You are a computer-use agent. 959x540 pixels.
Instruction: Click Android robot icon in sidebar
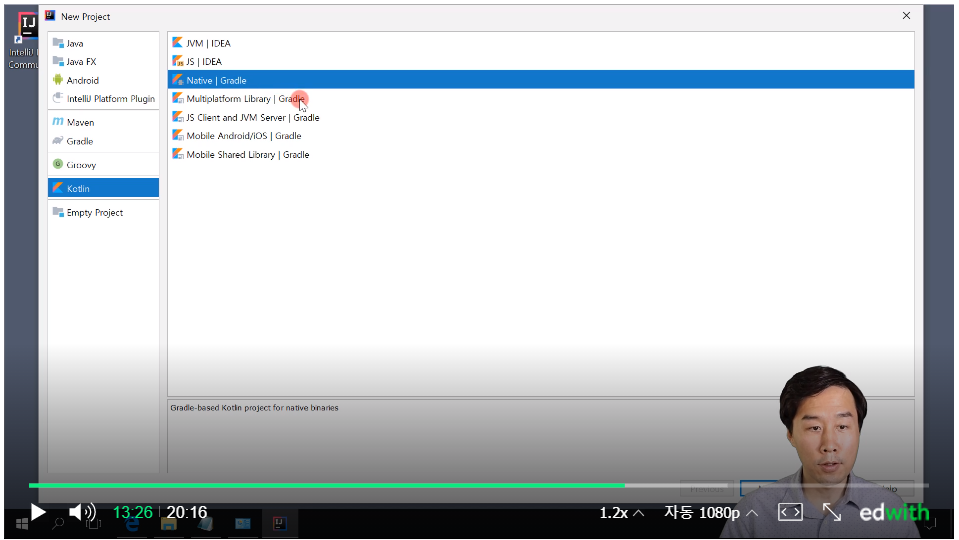tap(58, 80)
